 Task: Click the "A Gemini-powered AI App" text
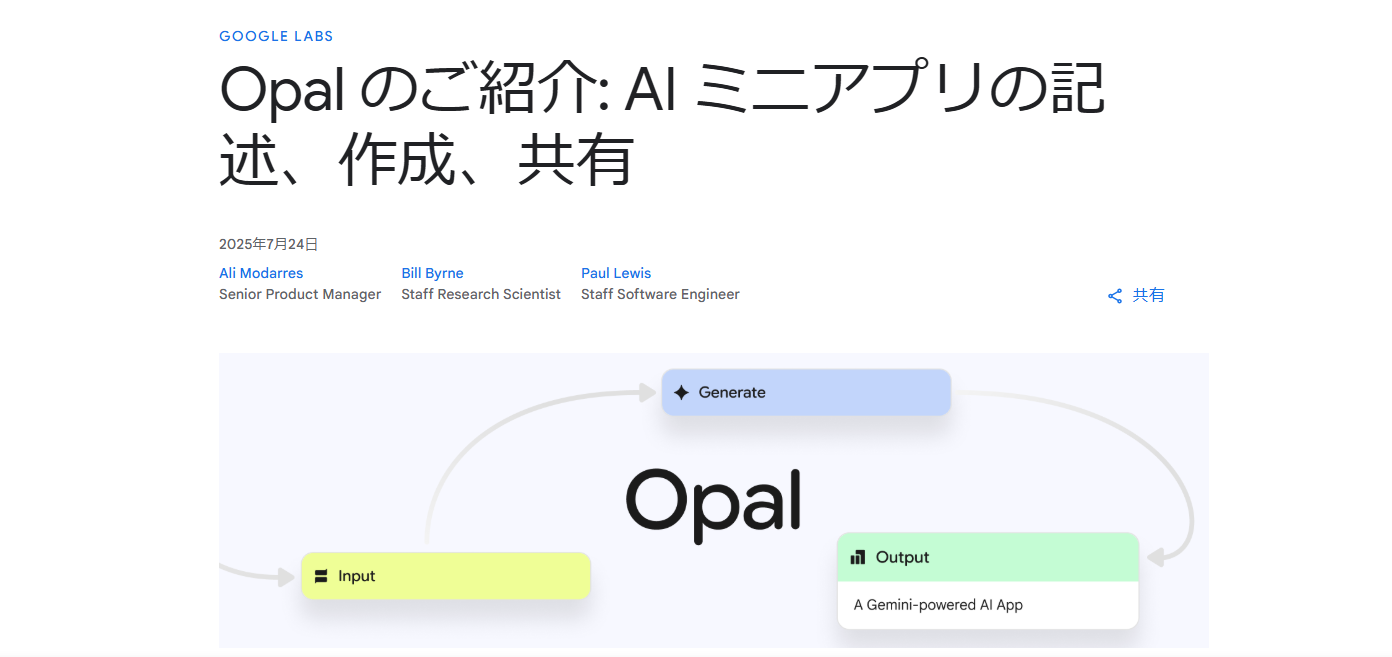[x=938, y=605]
